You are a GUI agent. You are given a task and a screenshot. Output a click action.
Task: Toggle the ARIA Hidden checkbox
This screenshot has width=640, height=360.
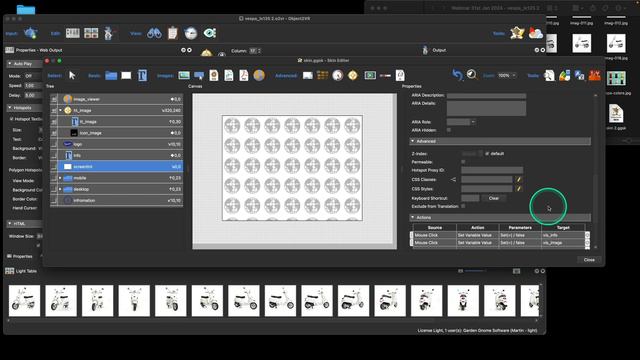coord(449,130)
